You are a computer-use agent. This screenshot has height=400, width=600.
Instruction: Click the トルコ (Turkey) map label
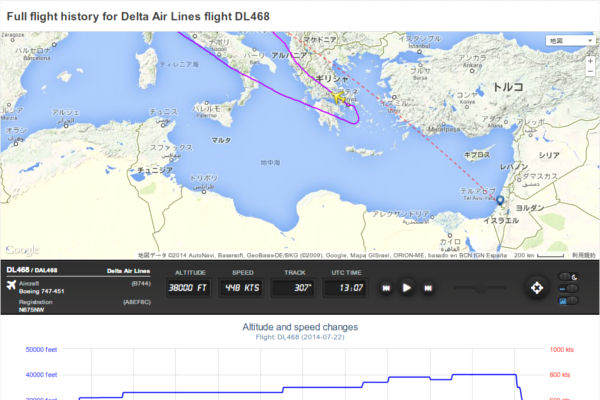point(508,87)
